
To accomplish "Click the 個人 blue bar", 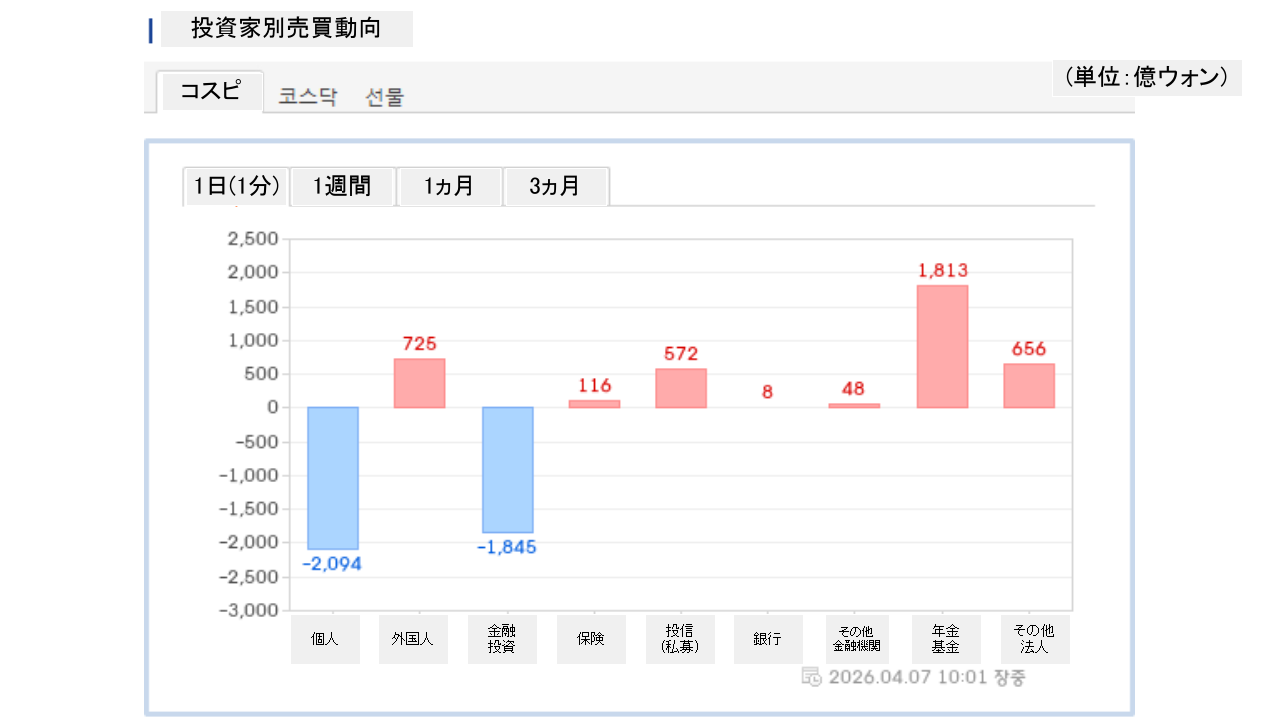I will pos(333,478).
